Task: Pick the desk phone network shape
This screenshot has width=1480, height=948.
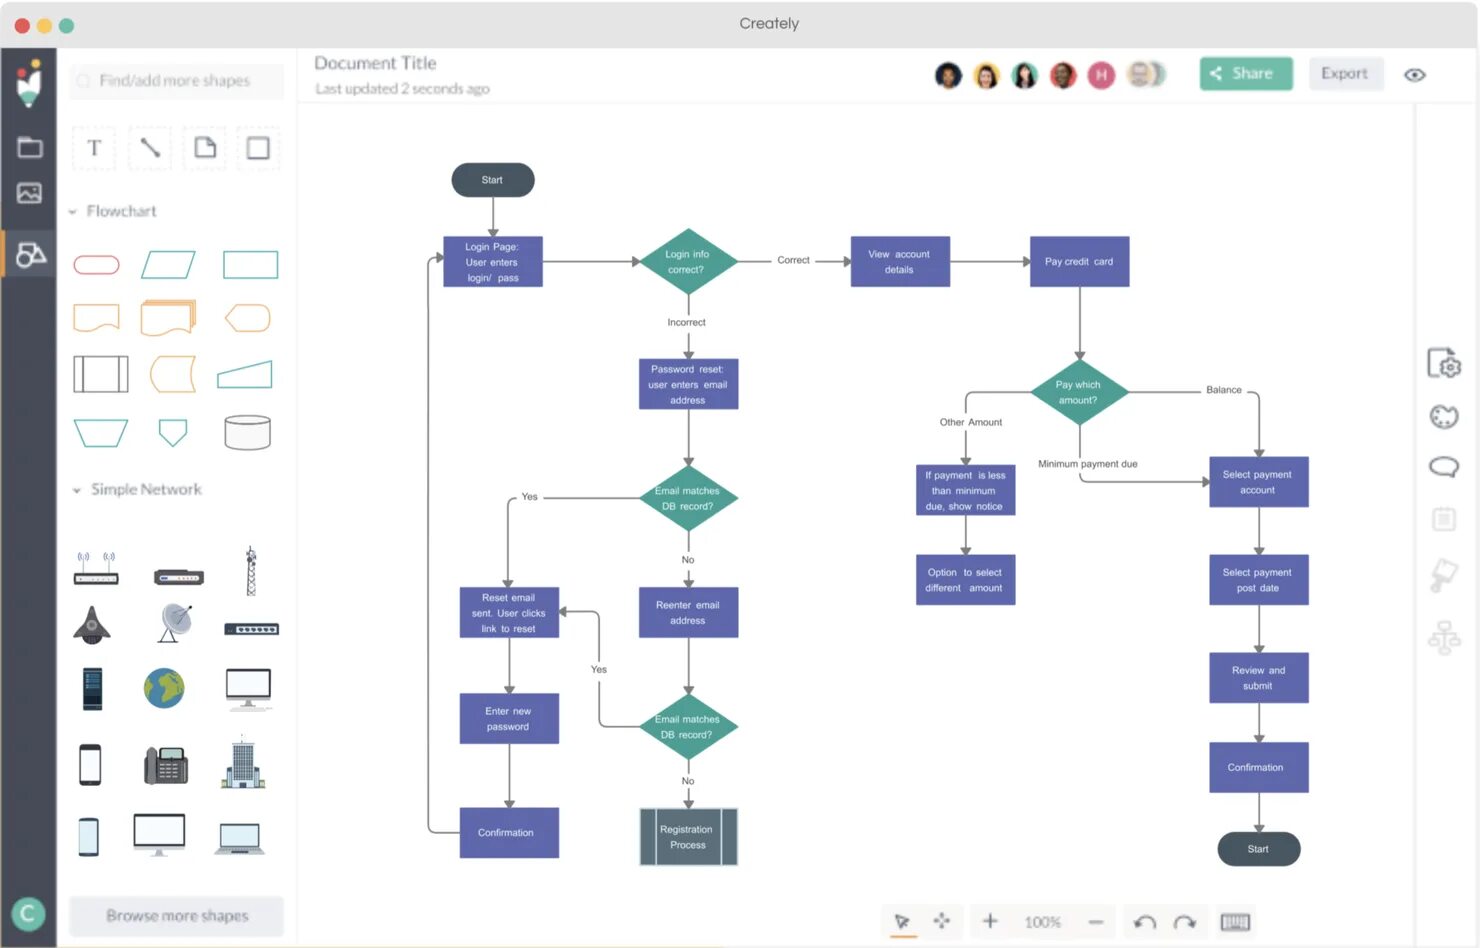Action: tap(166, 765)
